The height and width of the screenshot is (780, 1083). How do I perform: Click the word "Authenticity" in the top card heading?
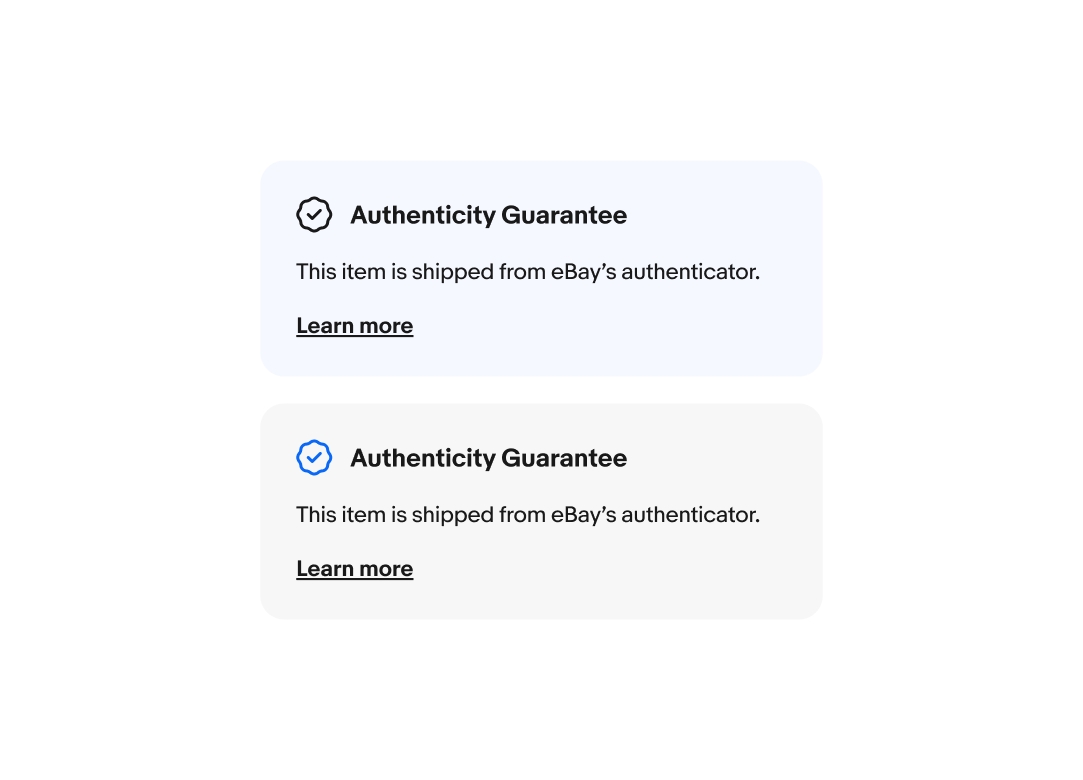(422, 215)
